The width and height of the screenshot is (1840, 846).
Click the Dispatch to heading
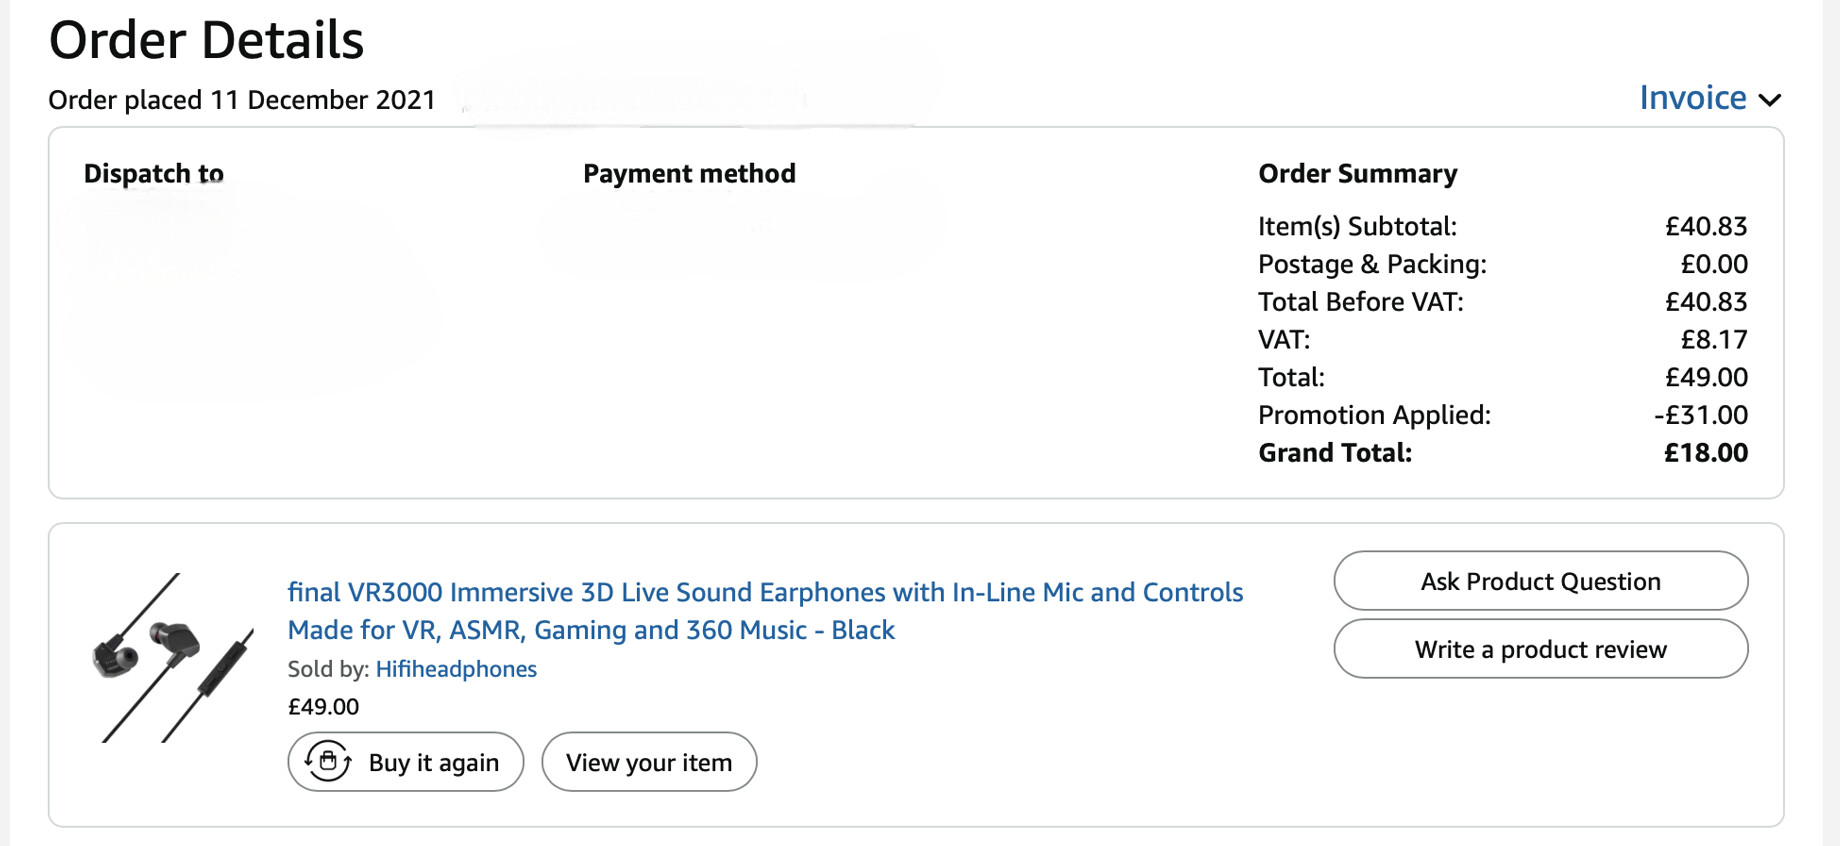153,174
